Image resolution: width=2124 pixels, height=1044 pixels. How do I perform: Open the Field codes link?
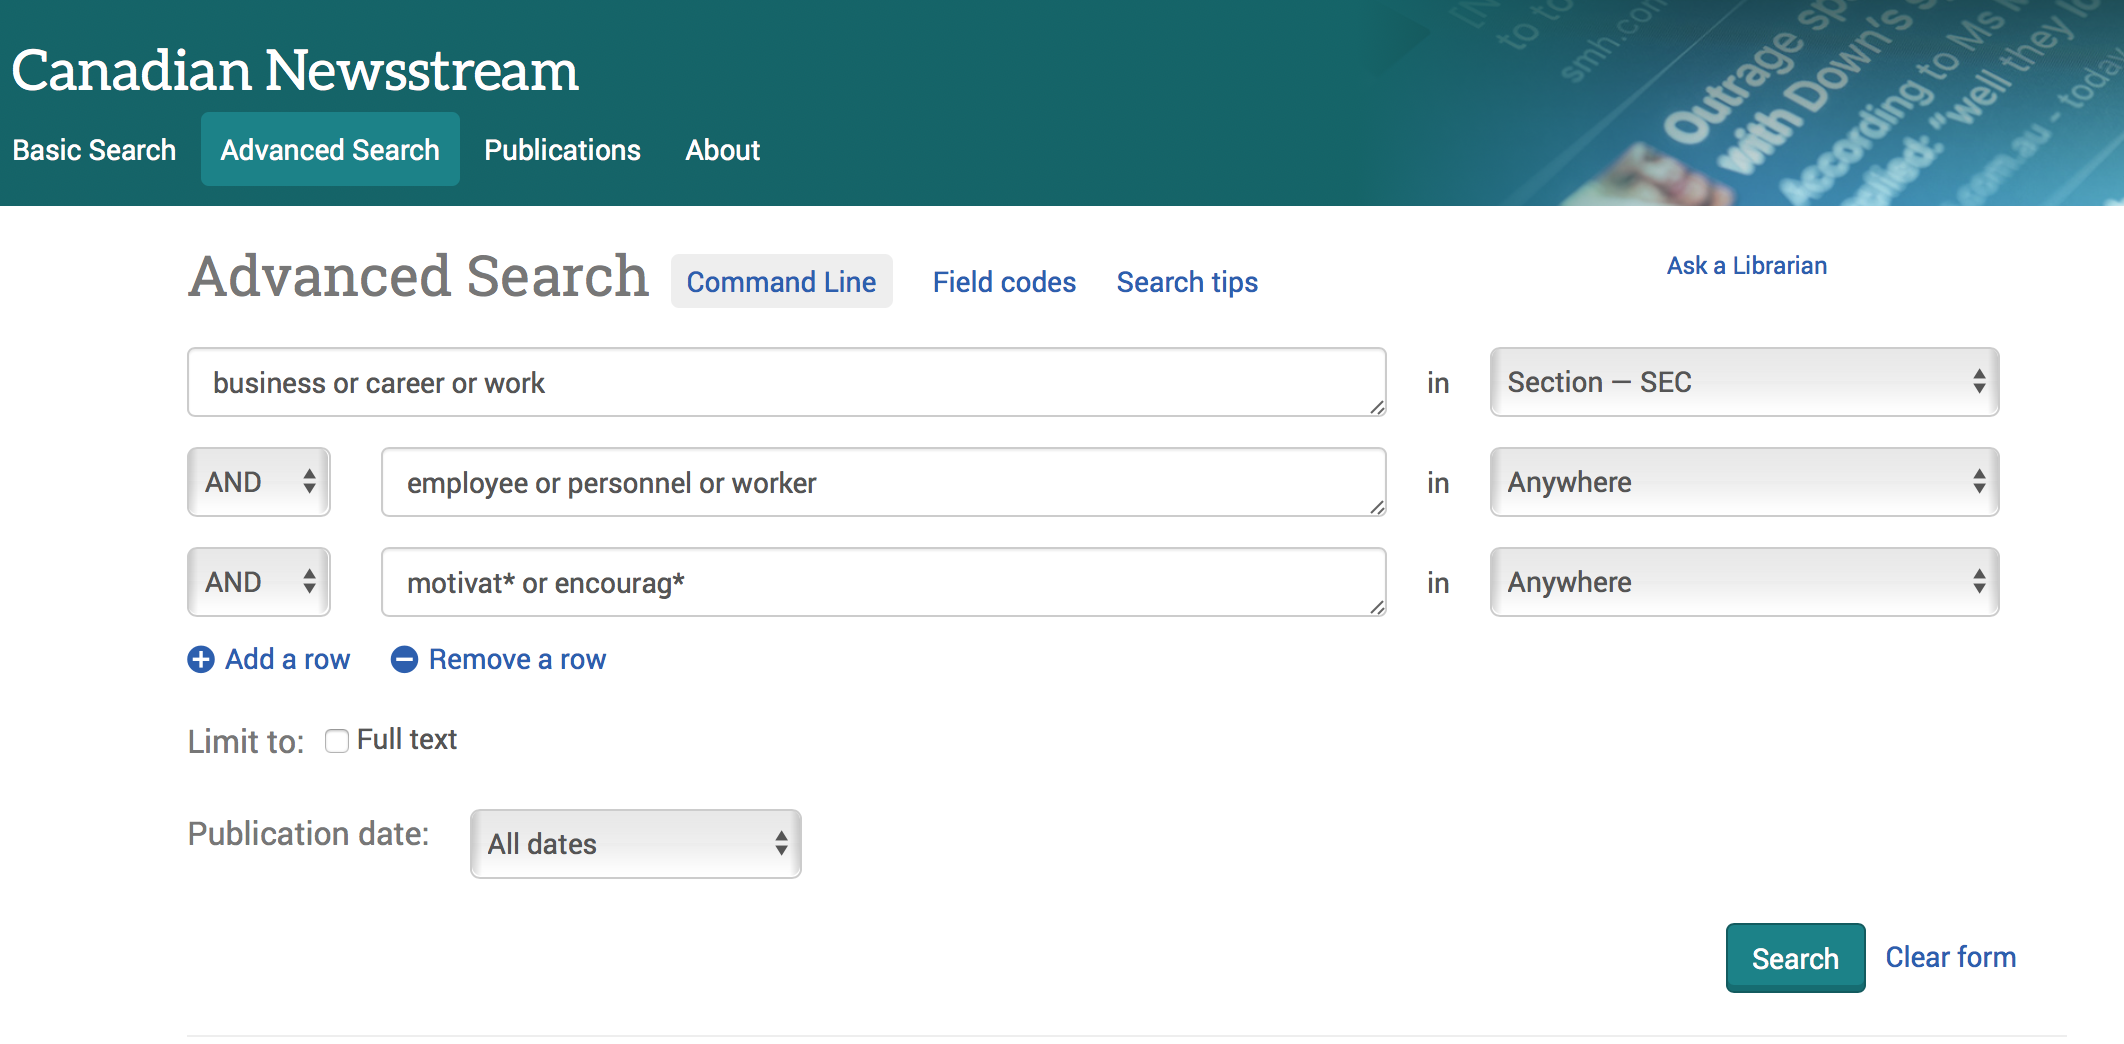(1004, 282)
